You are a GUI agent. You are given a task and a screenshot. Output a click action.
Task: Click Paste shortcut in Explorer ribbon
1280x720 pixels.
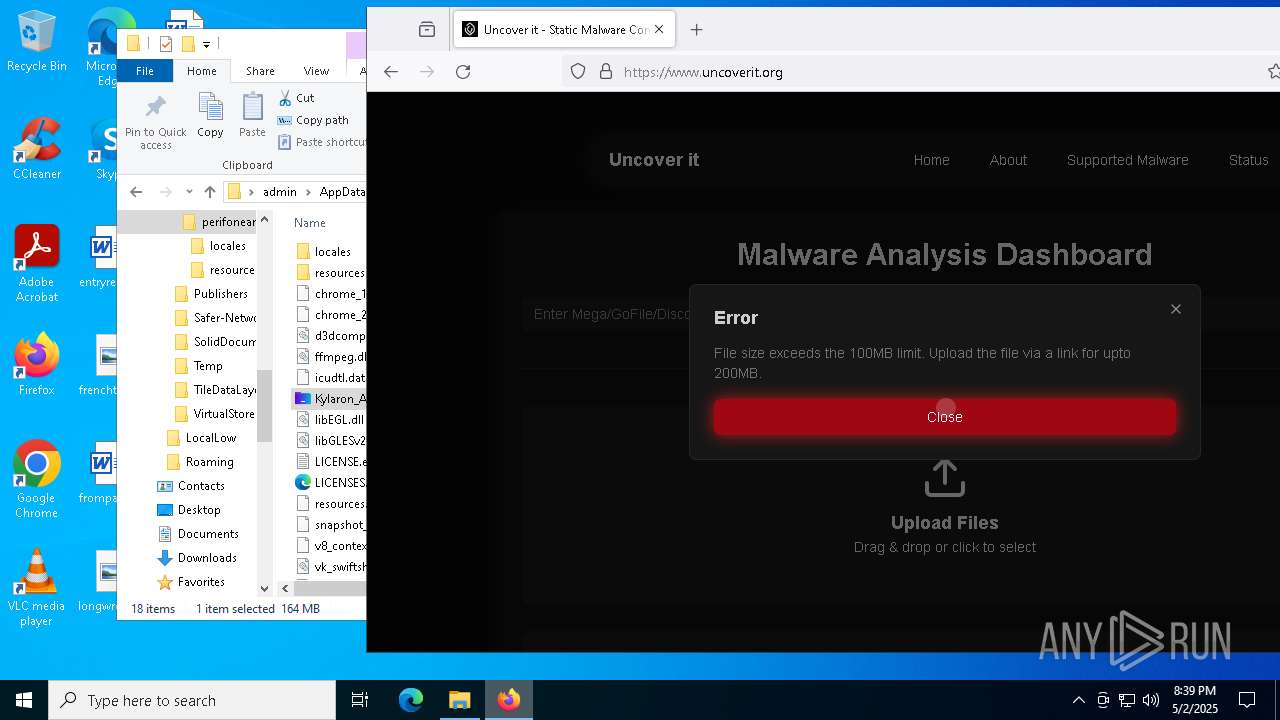point(322,142)
